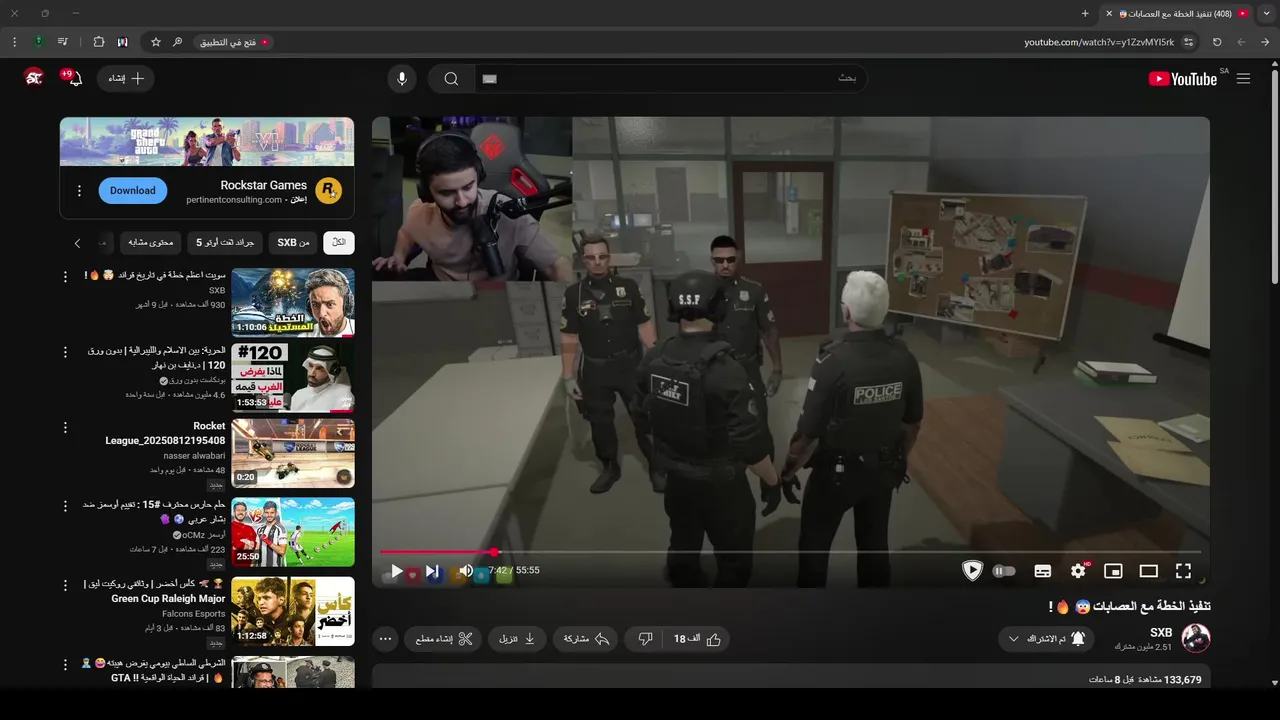Open the SXB channel avatar

1196,638
